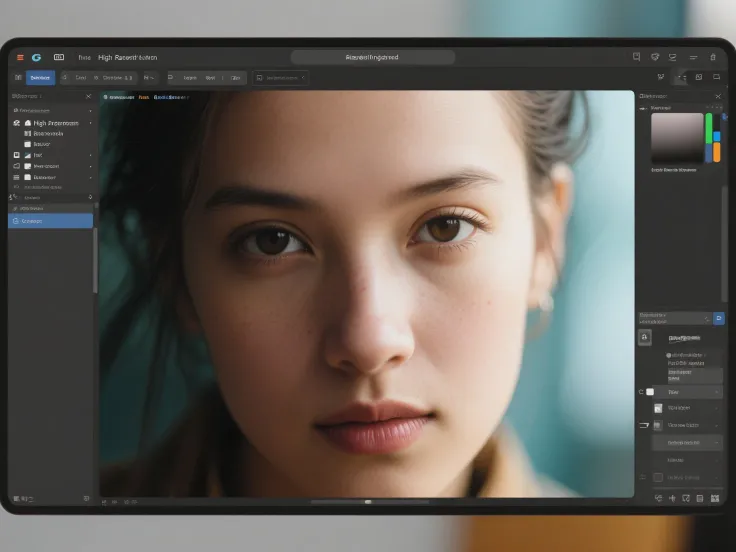The image size is (736, 552).
Task: Click the bookmark icon in the title bar
Action: (x=636, y=57)
